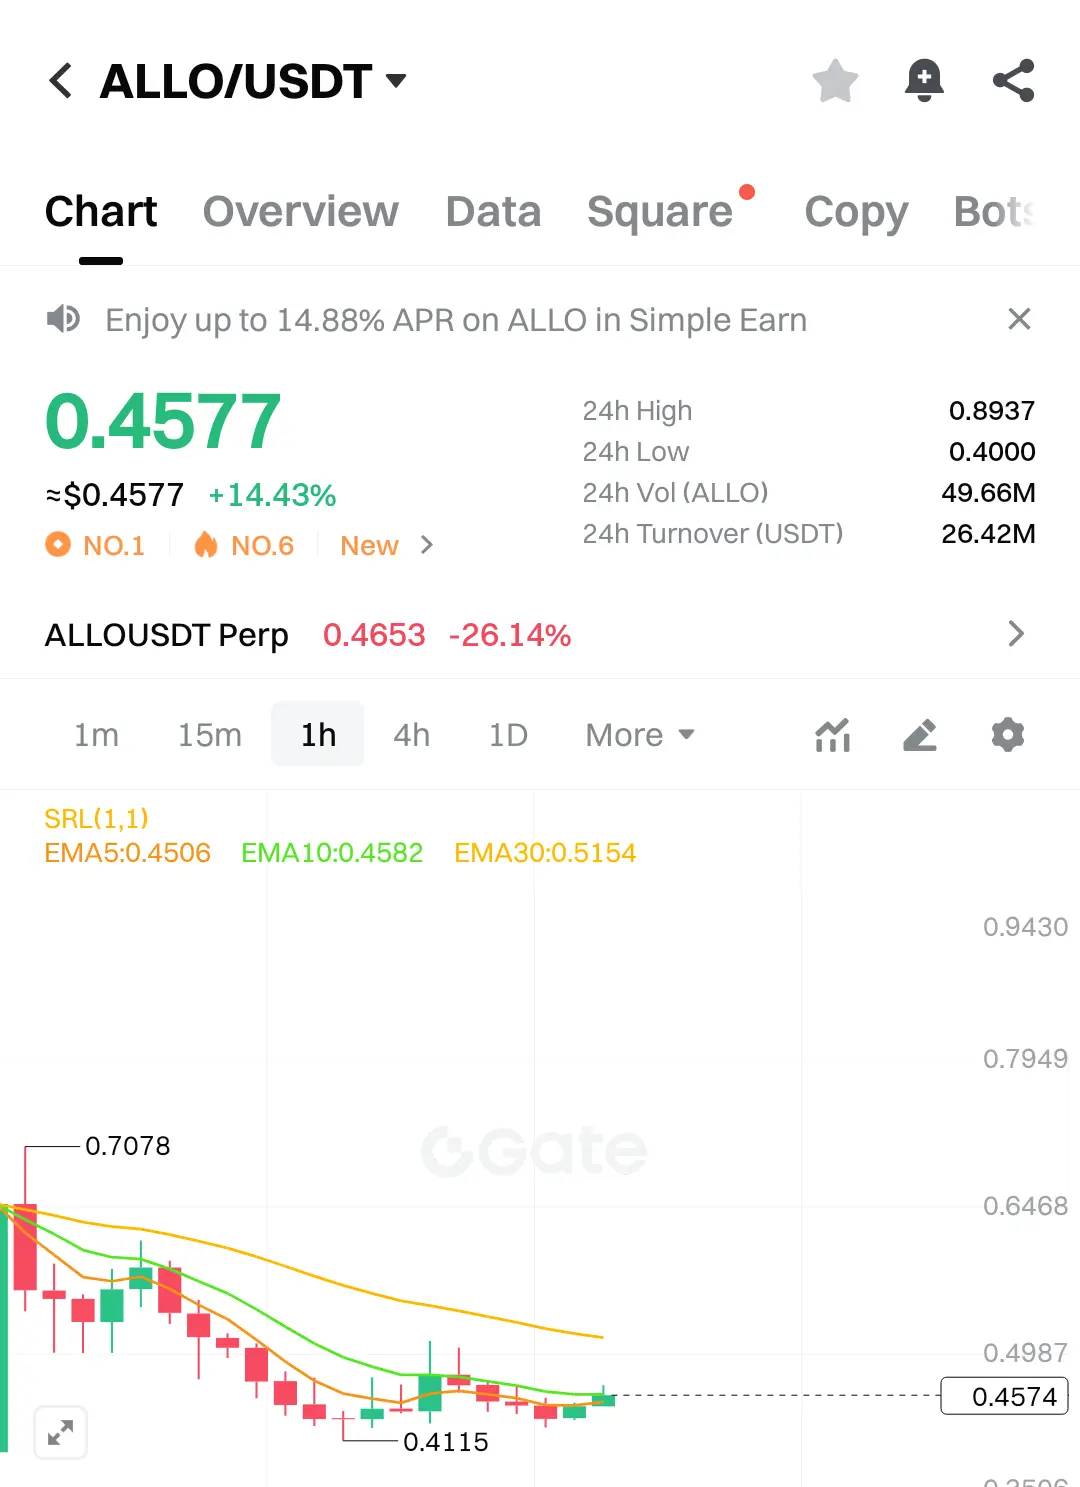Expand the More timeframes dropdown
Image resolution: width=1080 pixels, height=1487 pixels.
tap(640, 735)
